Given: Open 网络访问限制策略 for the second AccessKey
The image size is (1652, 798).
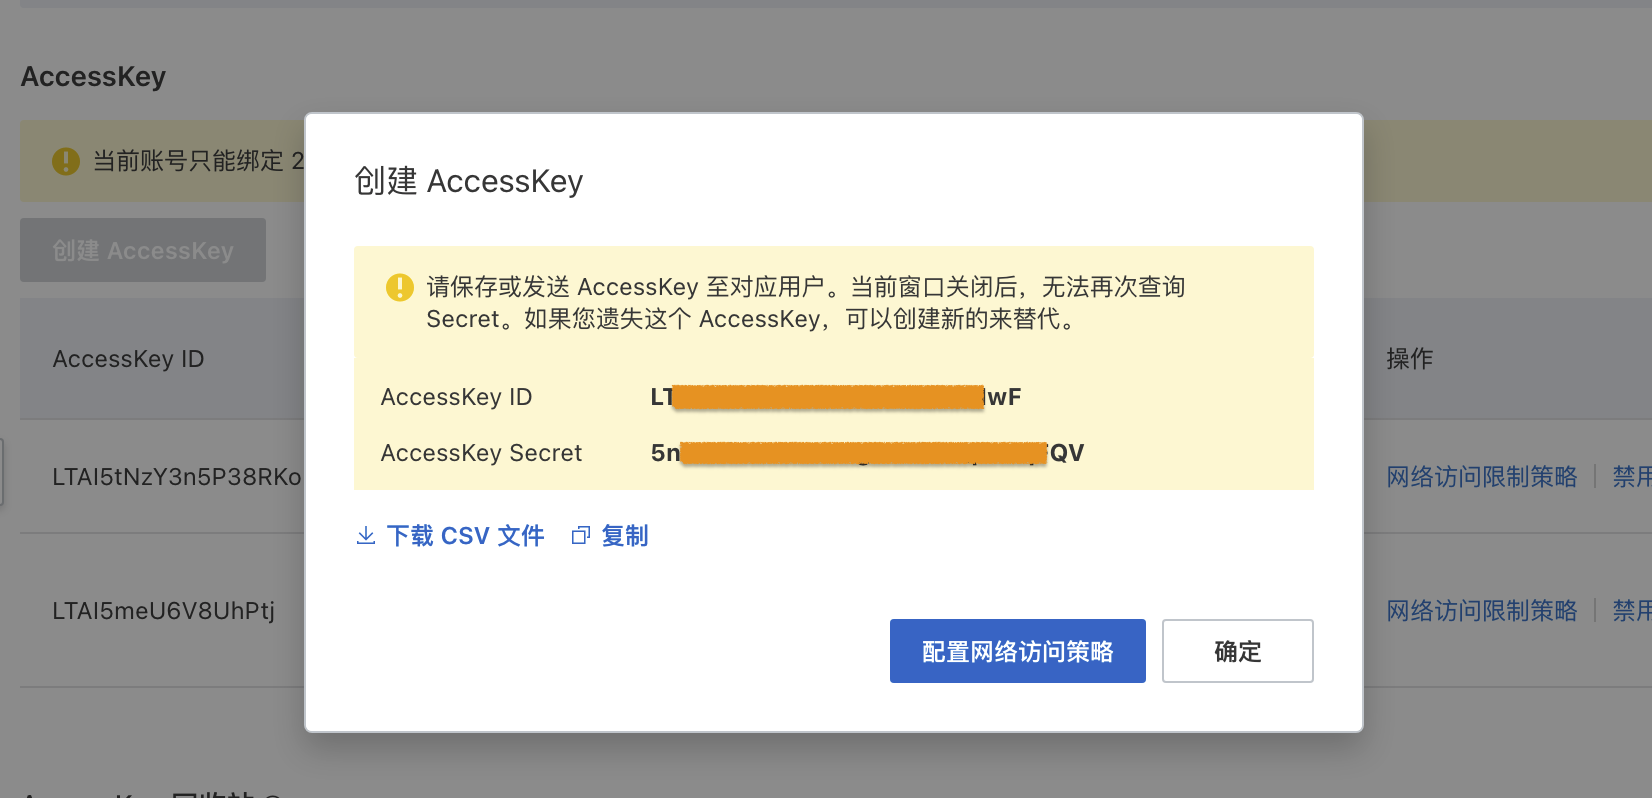Looking at the screenshot, I should (x=1482, y=611).
